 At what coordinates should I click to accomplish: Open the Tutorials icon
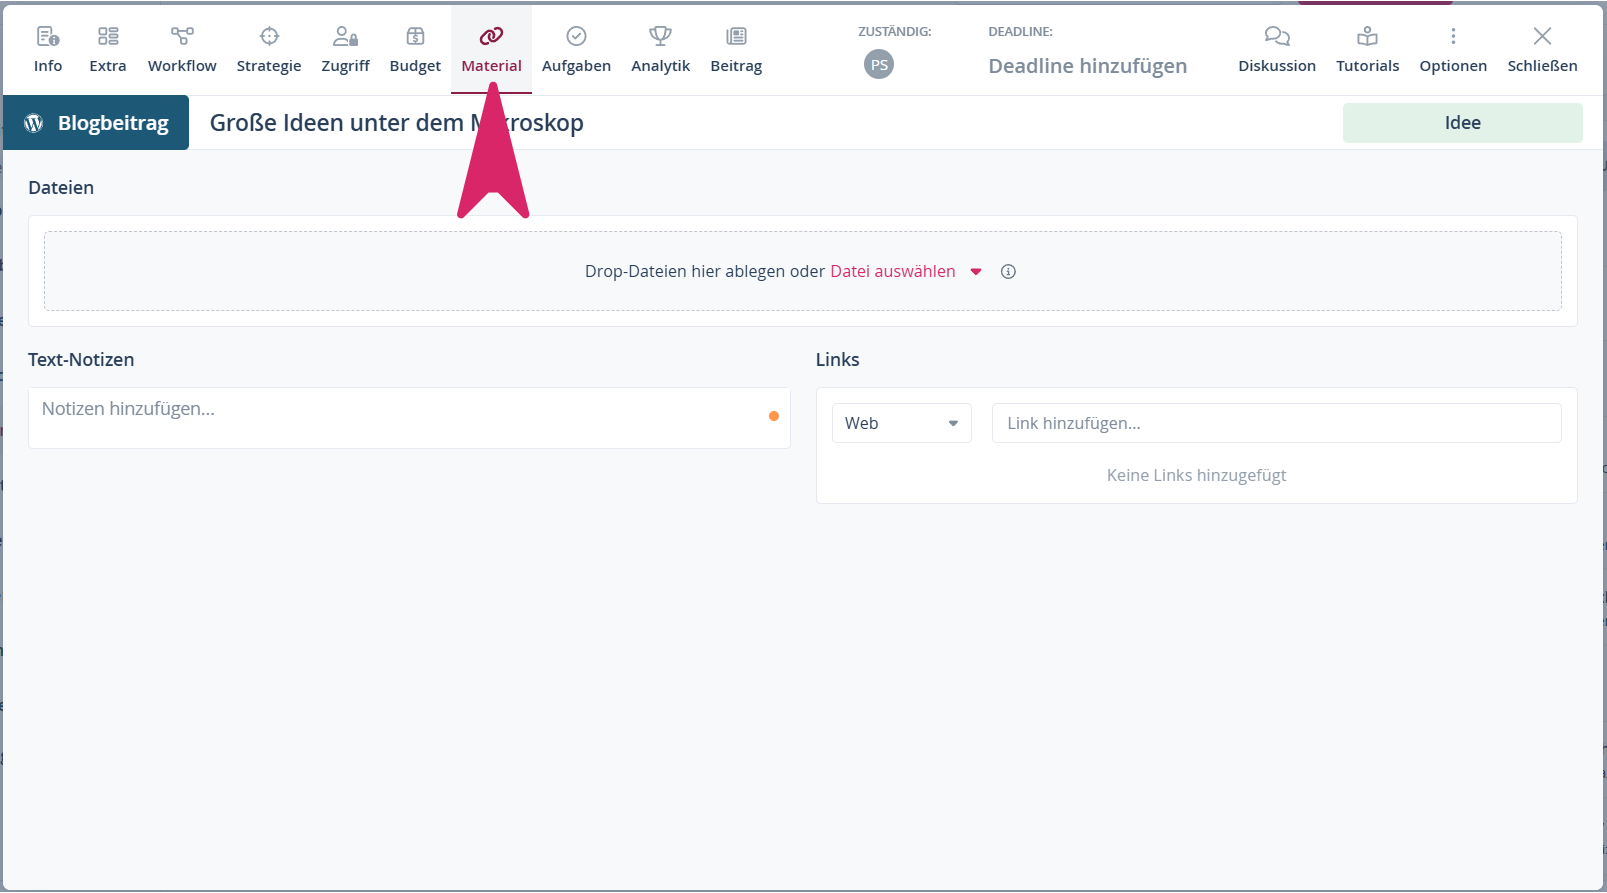pyautogui.click(x=1367, y=37)
